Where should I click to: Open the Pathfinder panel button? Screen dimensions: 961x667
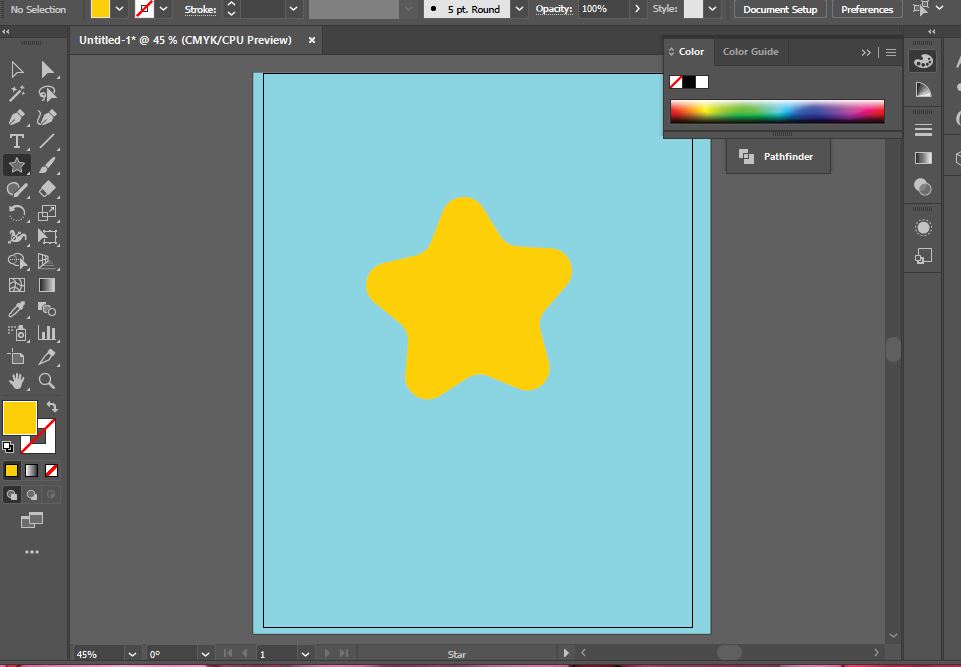(778, 156)
